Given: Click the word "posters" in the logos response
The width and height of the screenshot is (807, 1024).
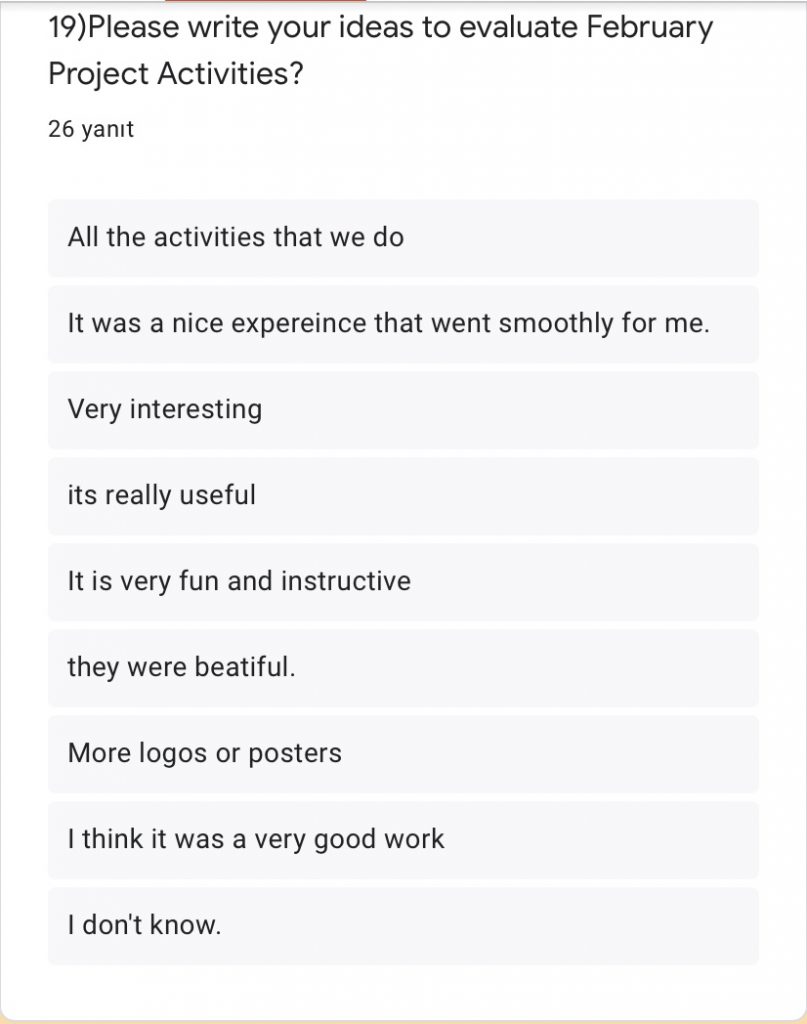Looking at the screenshot, I should coord(295,753).
